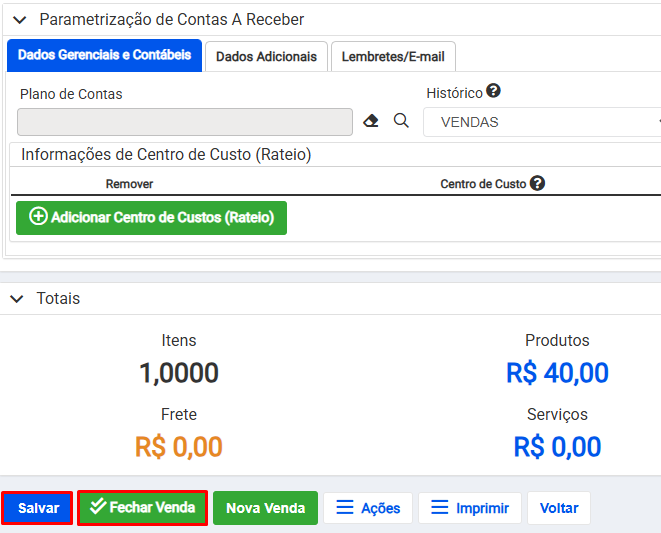Screen dimensions: 661x533
Task: Select the Dados Gerenciais e Contábeis tab
Action: click(104, 56)
